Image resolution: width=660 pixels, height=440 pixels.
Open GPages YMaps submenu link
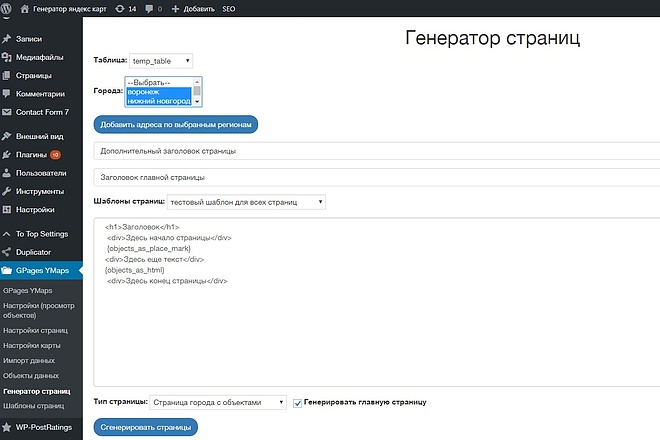(28, 291)
